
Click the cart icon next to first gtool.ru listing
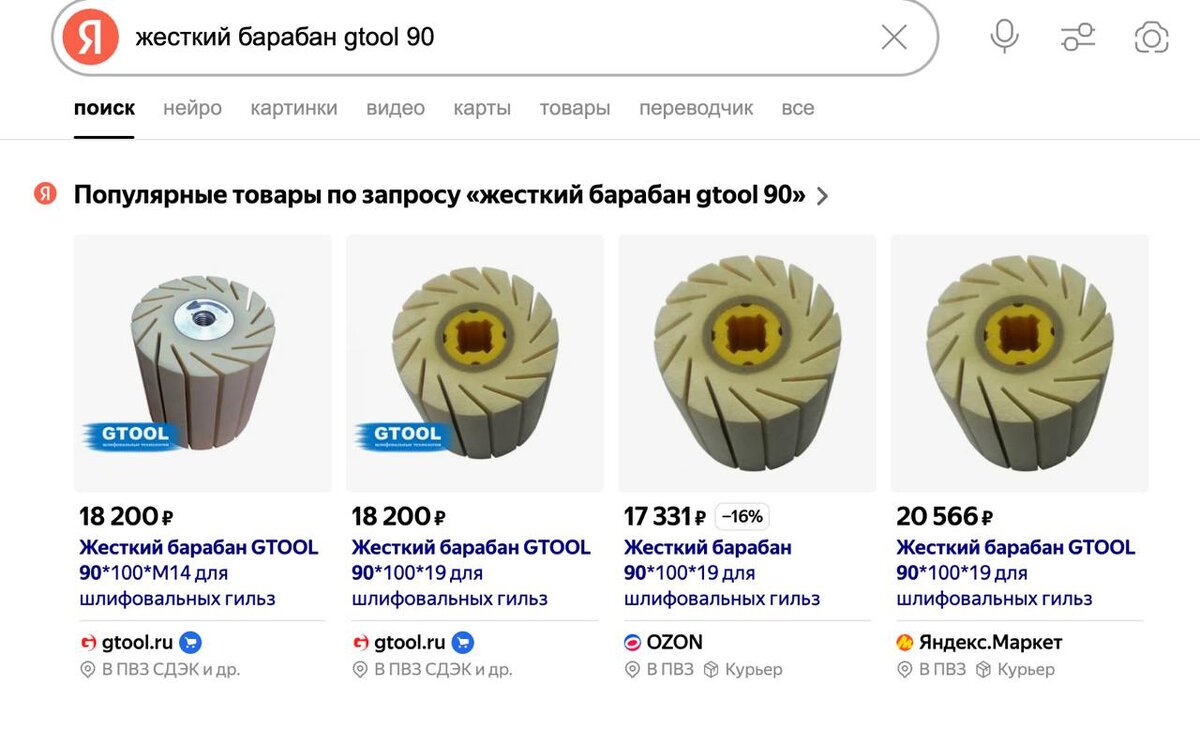(189, 641)
